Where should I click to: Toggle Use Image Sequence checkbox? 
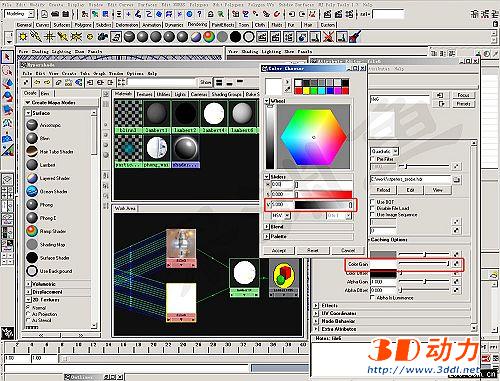(x=372, y=214)
